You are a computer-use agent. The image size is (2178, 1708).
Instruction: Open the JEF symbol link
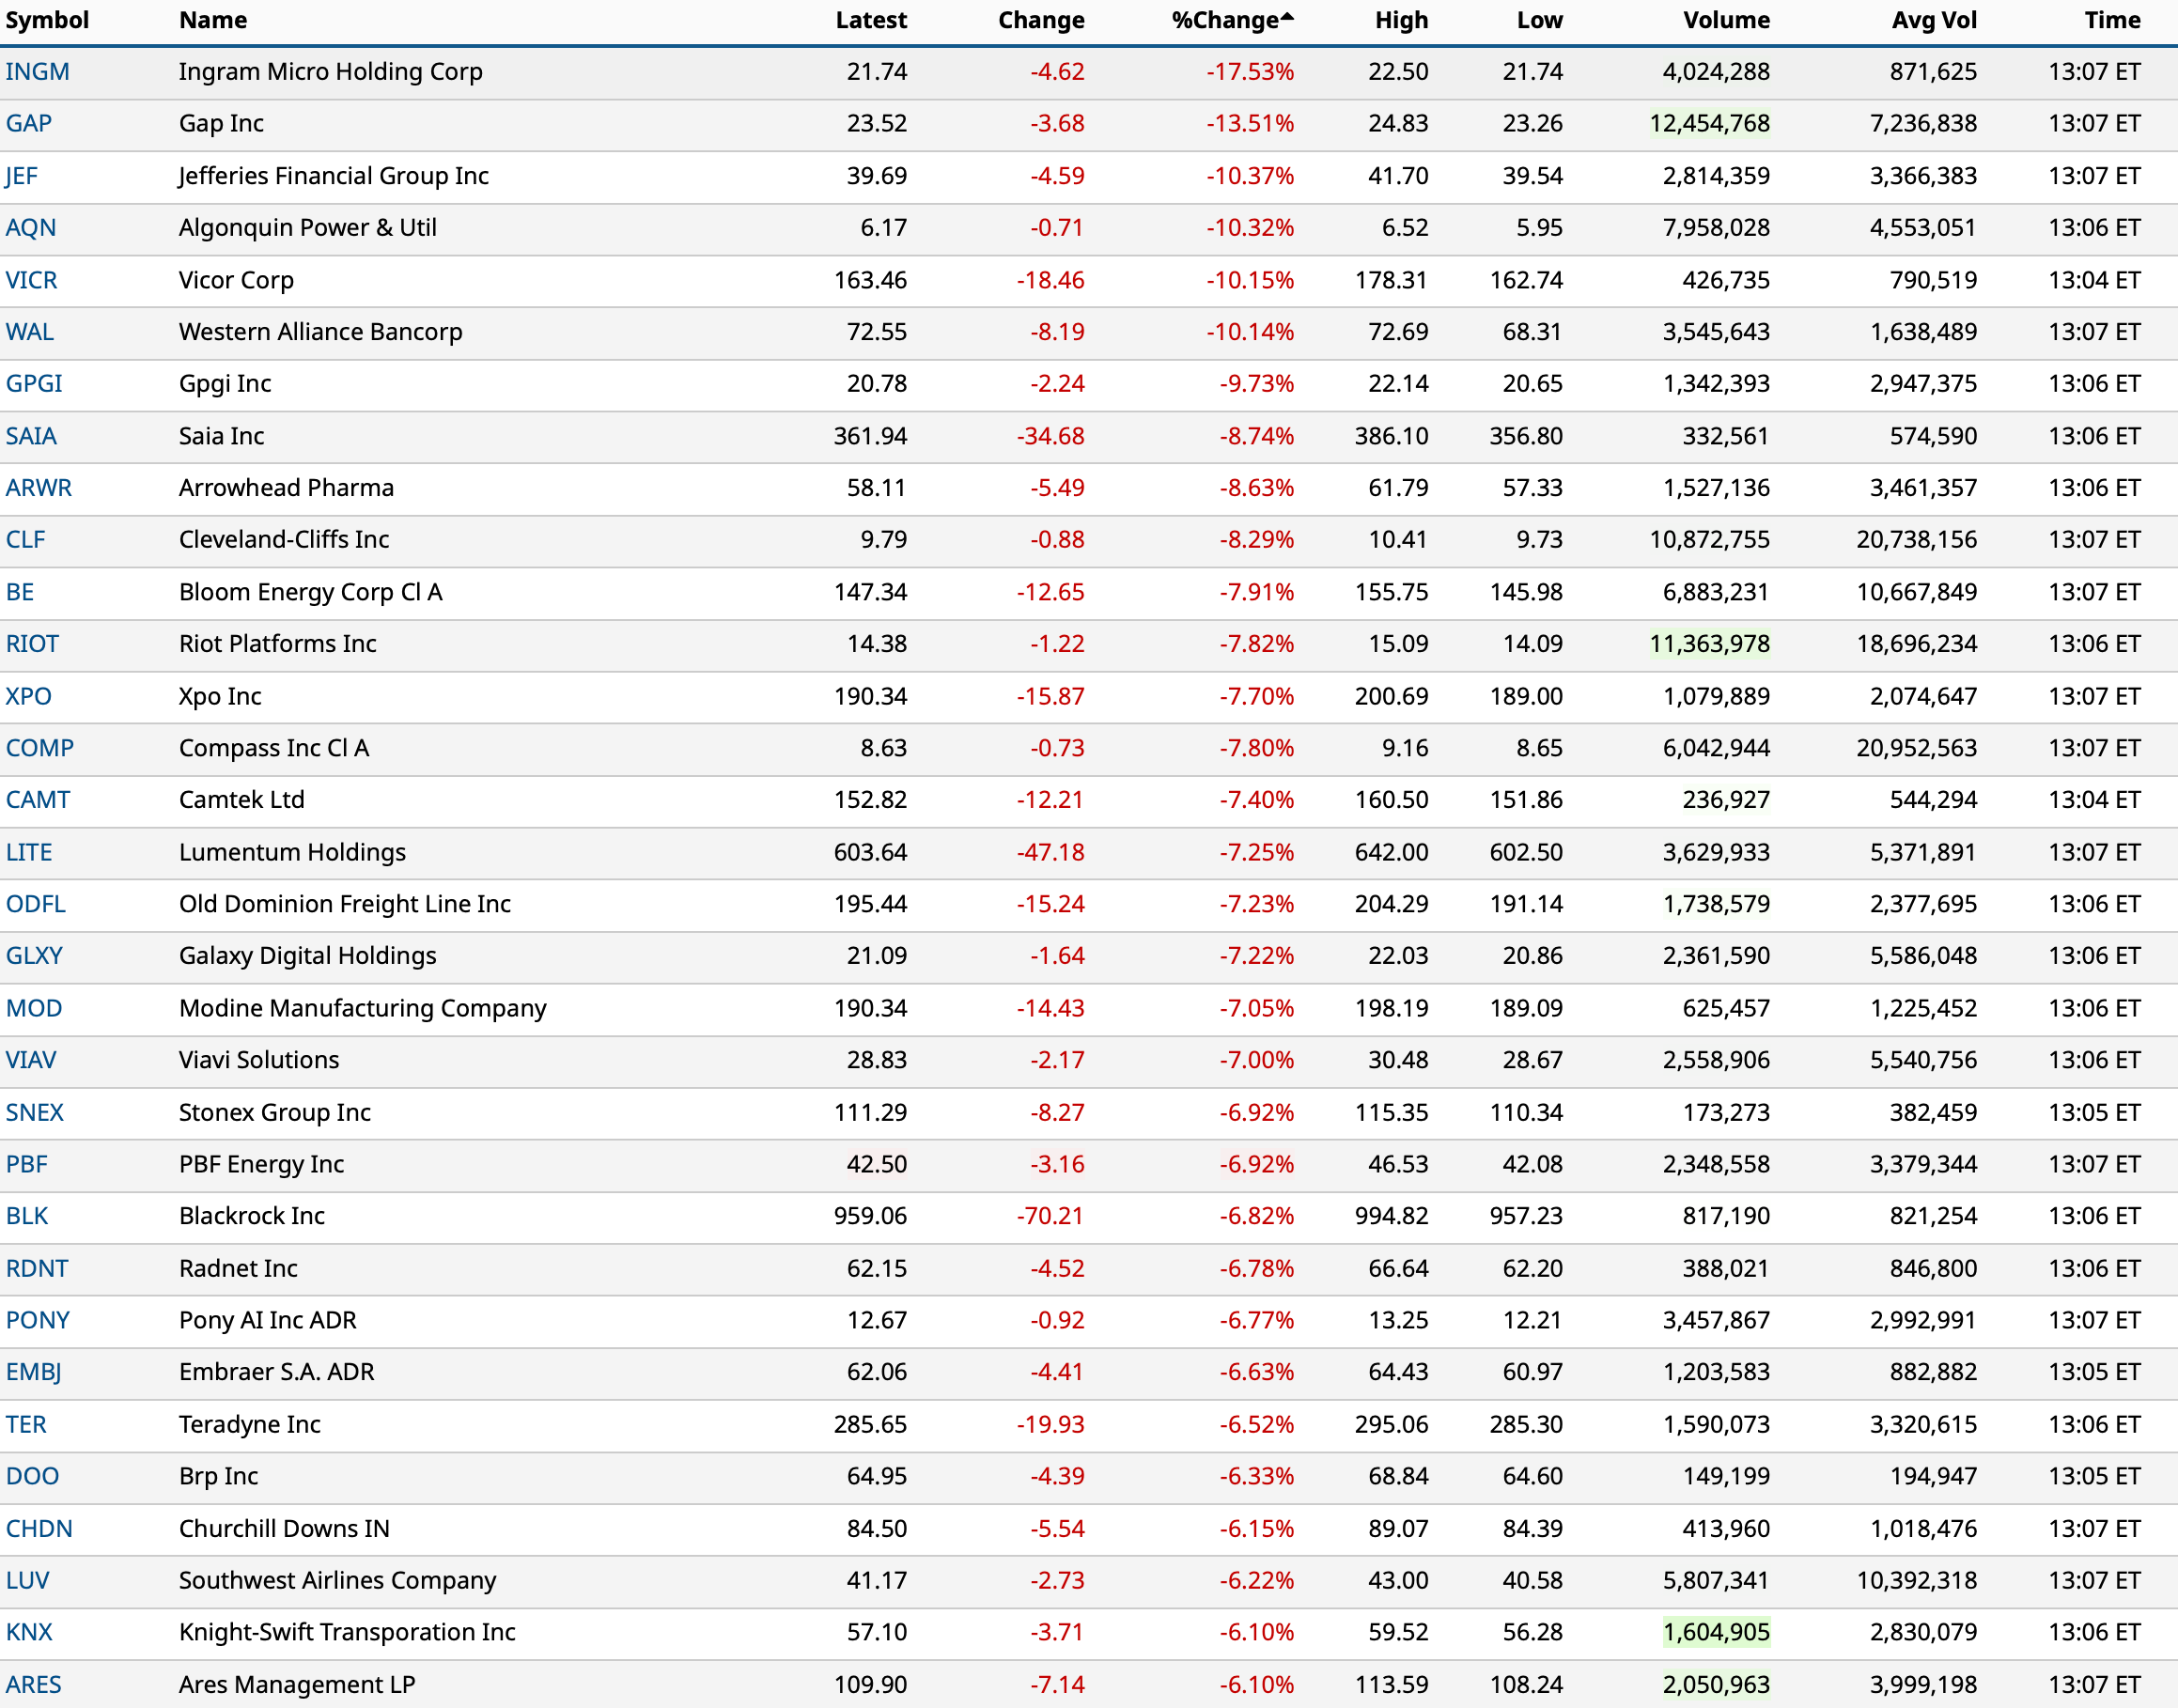point(21,176)
